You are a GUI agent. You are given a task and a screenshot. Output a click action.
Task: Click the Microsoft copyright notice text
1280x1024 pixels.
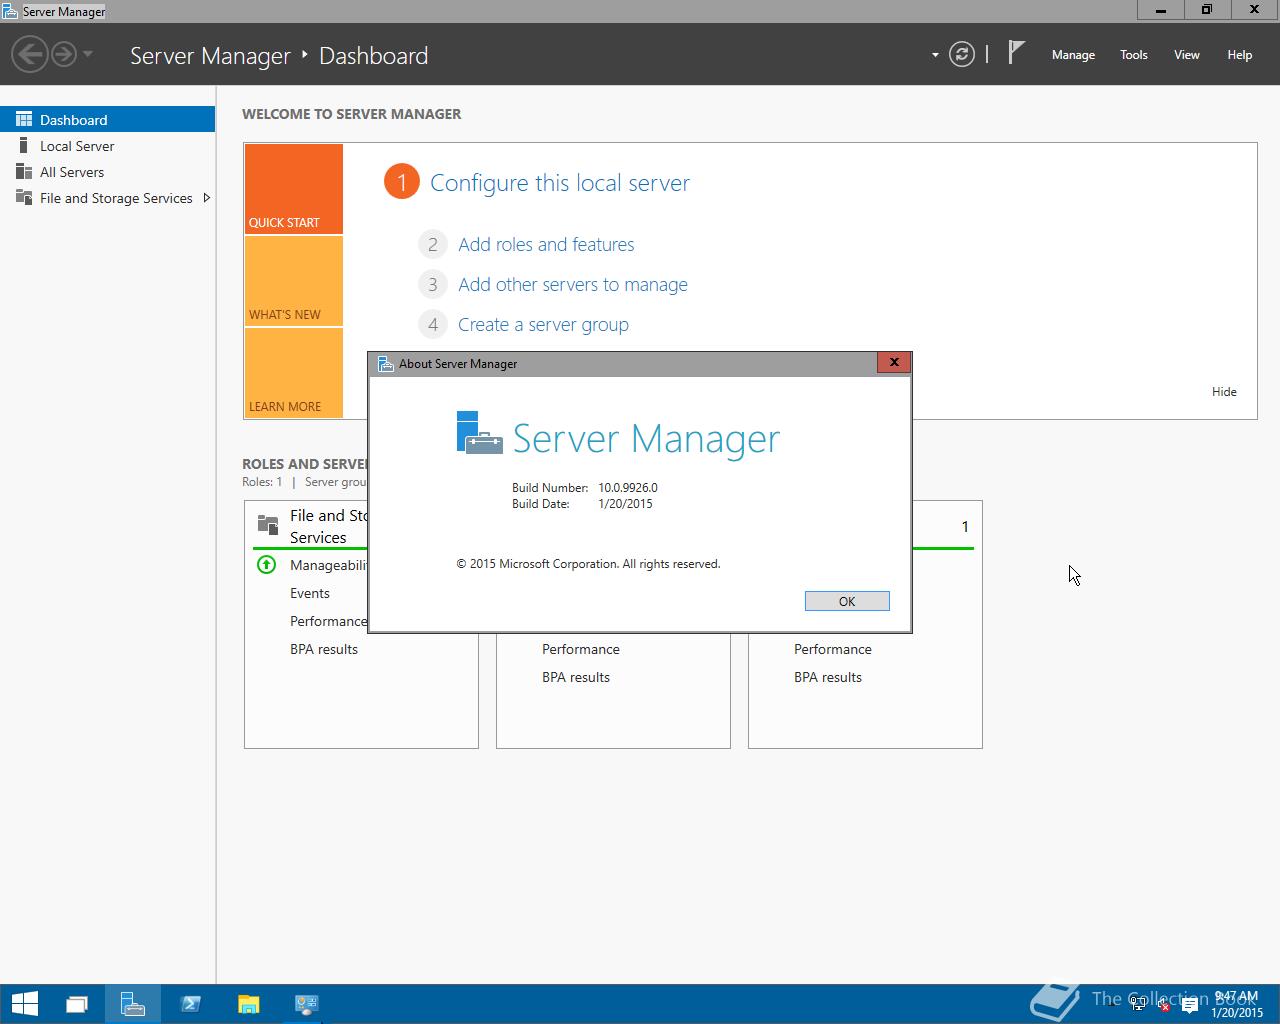tap(588, 564)
